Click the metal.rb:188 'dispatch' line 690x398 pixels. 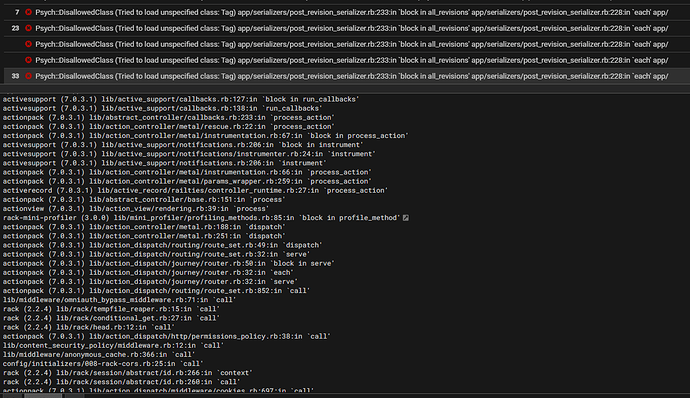pyautogui.click(x=144, y=227)
